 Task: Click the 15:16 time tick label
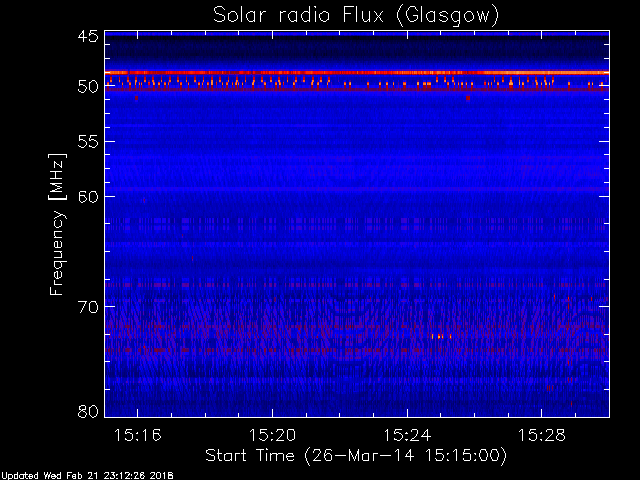tap(138, 436)
